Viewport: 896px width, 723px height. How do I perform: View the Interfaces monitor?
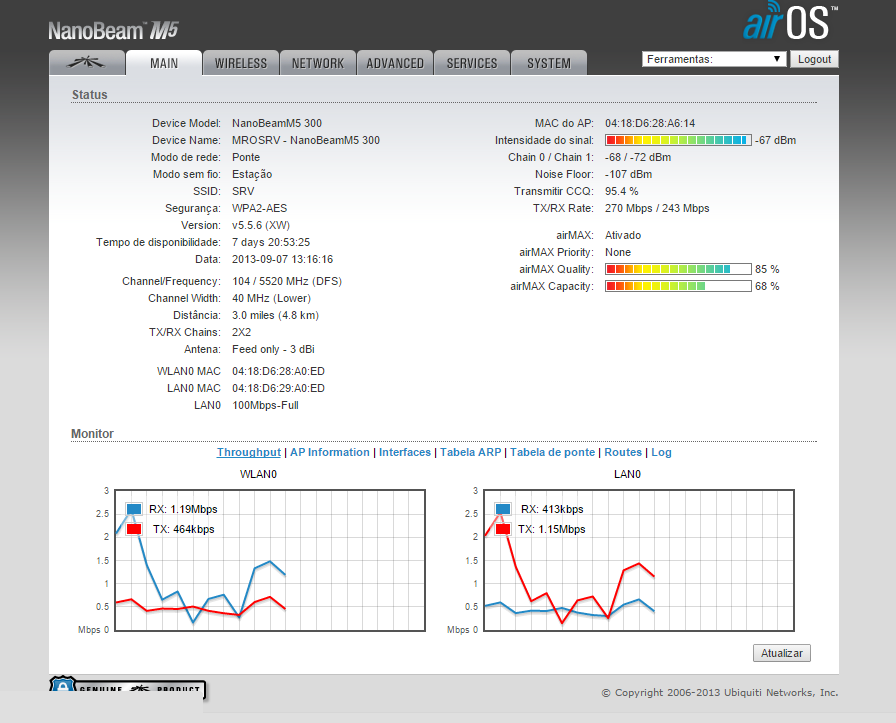coord(405,452)
